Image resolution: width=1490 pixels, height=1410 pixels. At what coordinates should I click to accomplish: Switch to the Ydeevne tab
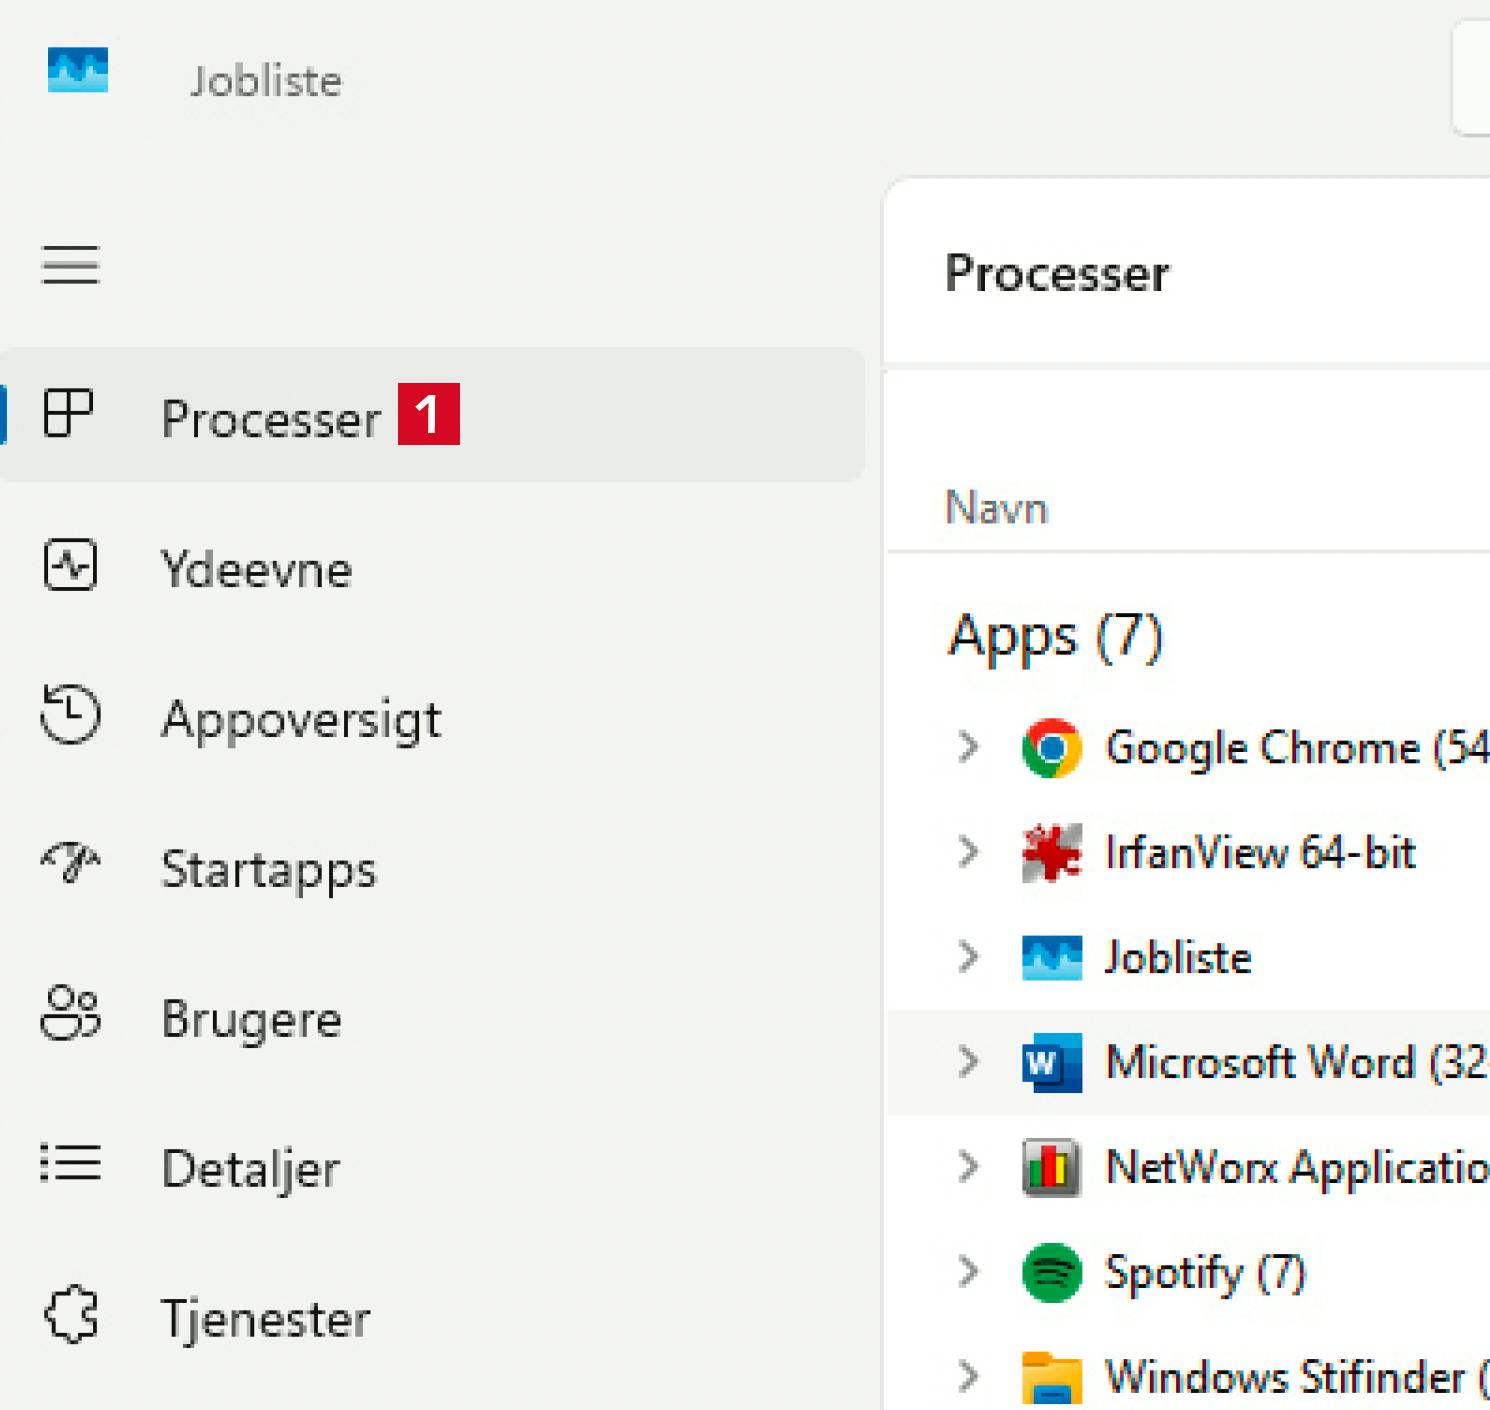tap(256, 569)
